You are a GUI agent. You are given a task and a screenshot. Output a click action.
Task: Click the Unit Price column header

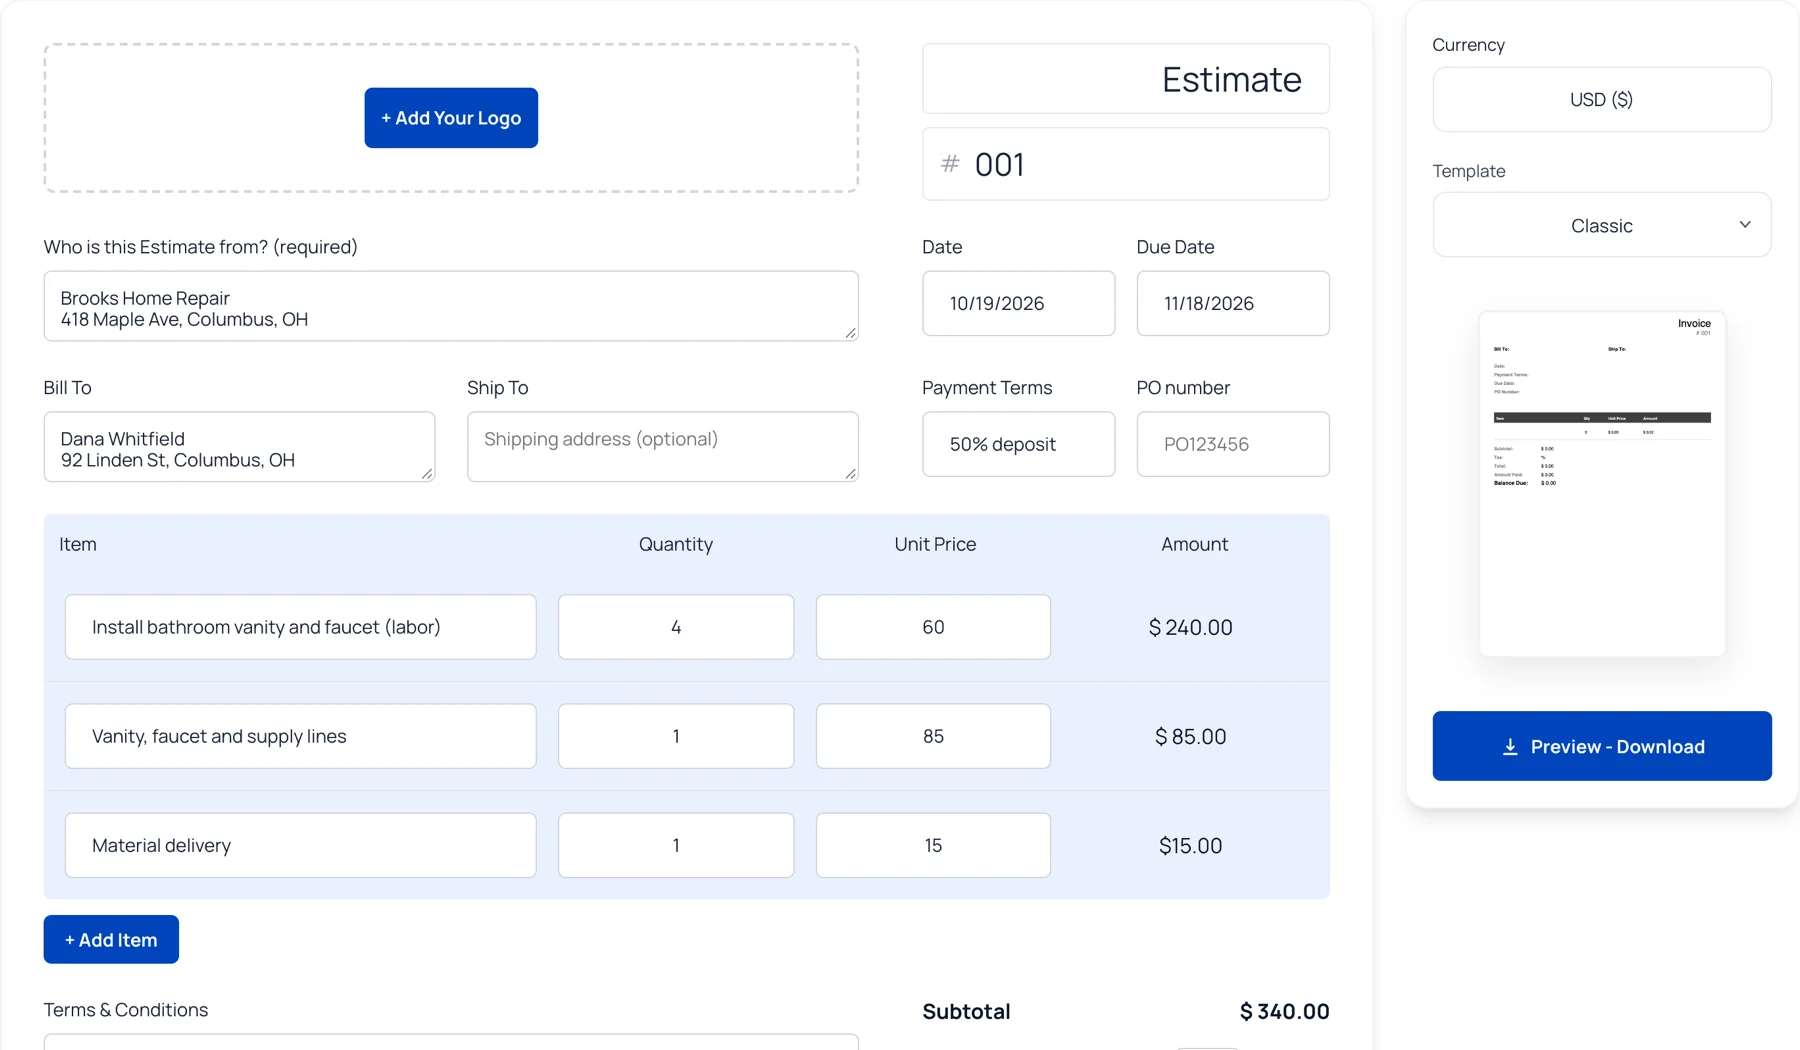click(935, 544)
